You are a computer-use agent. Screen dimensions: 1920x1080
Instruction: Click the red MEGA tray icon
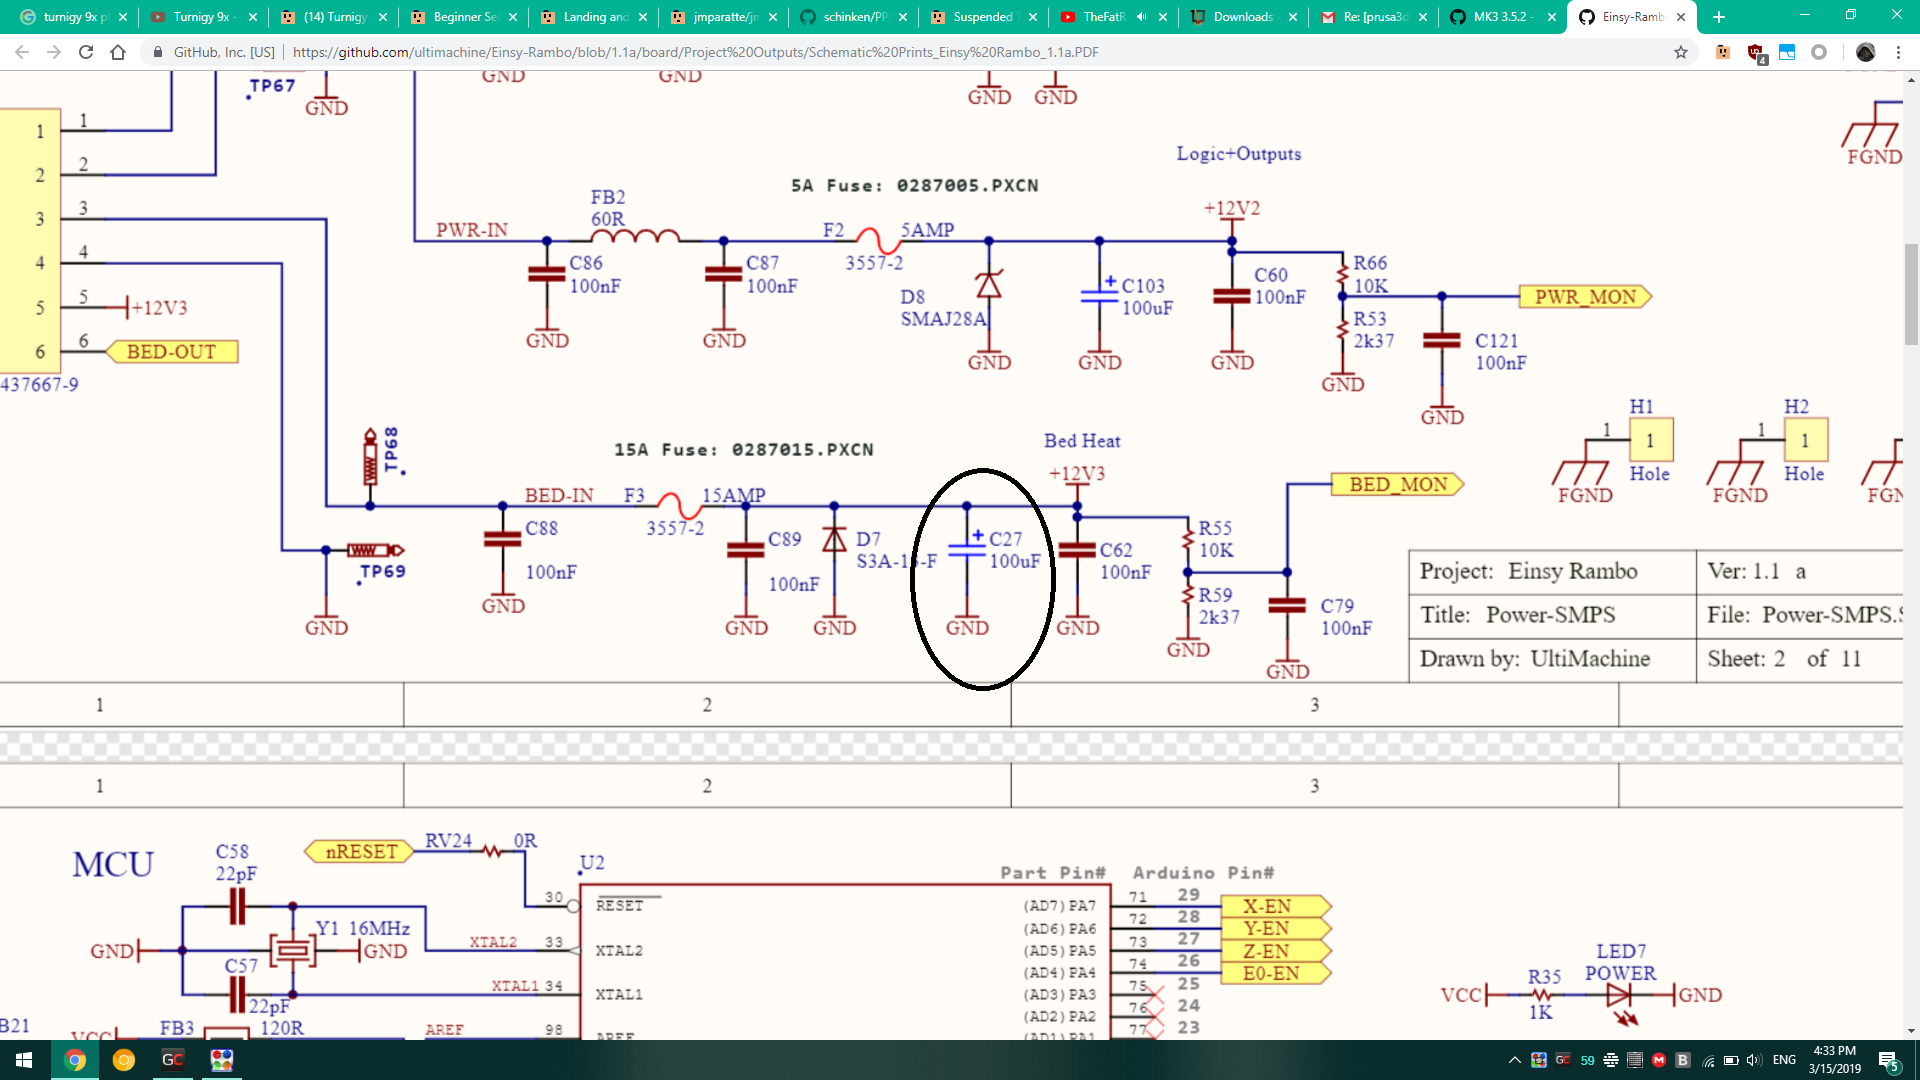click(x=1659, y=1060)
